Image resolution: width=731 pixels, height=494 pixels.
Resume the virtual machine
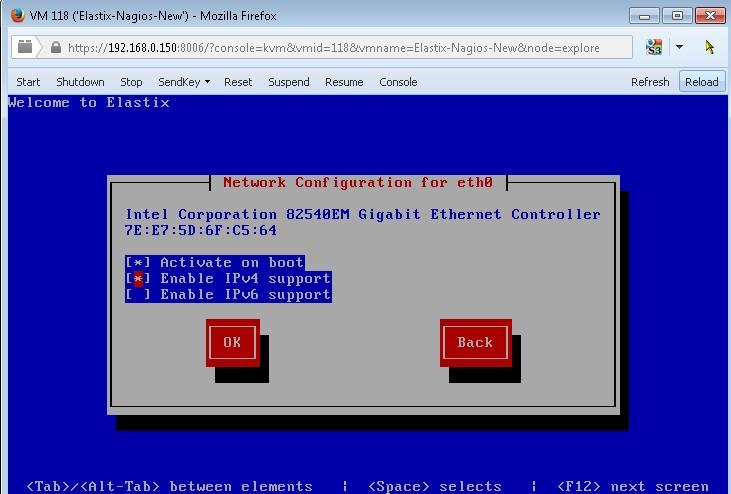(x=344, y=82)
